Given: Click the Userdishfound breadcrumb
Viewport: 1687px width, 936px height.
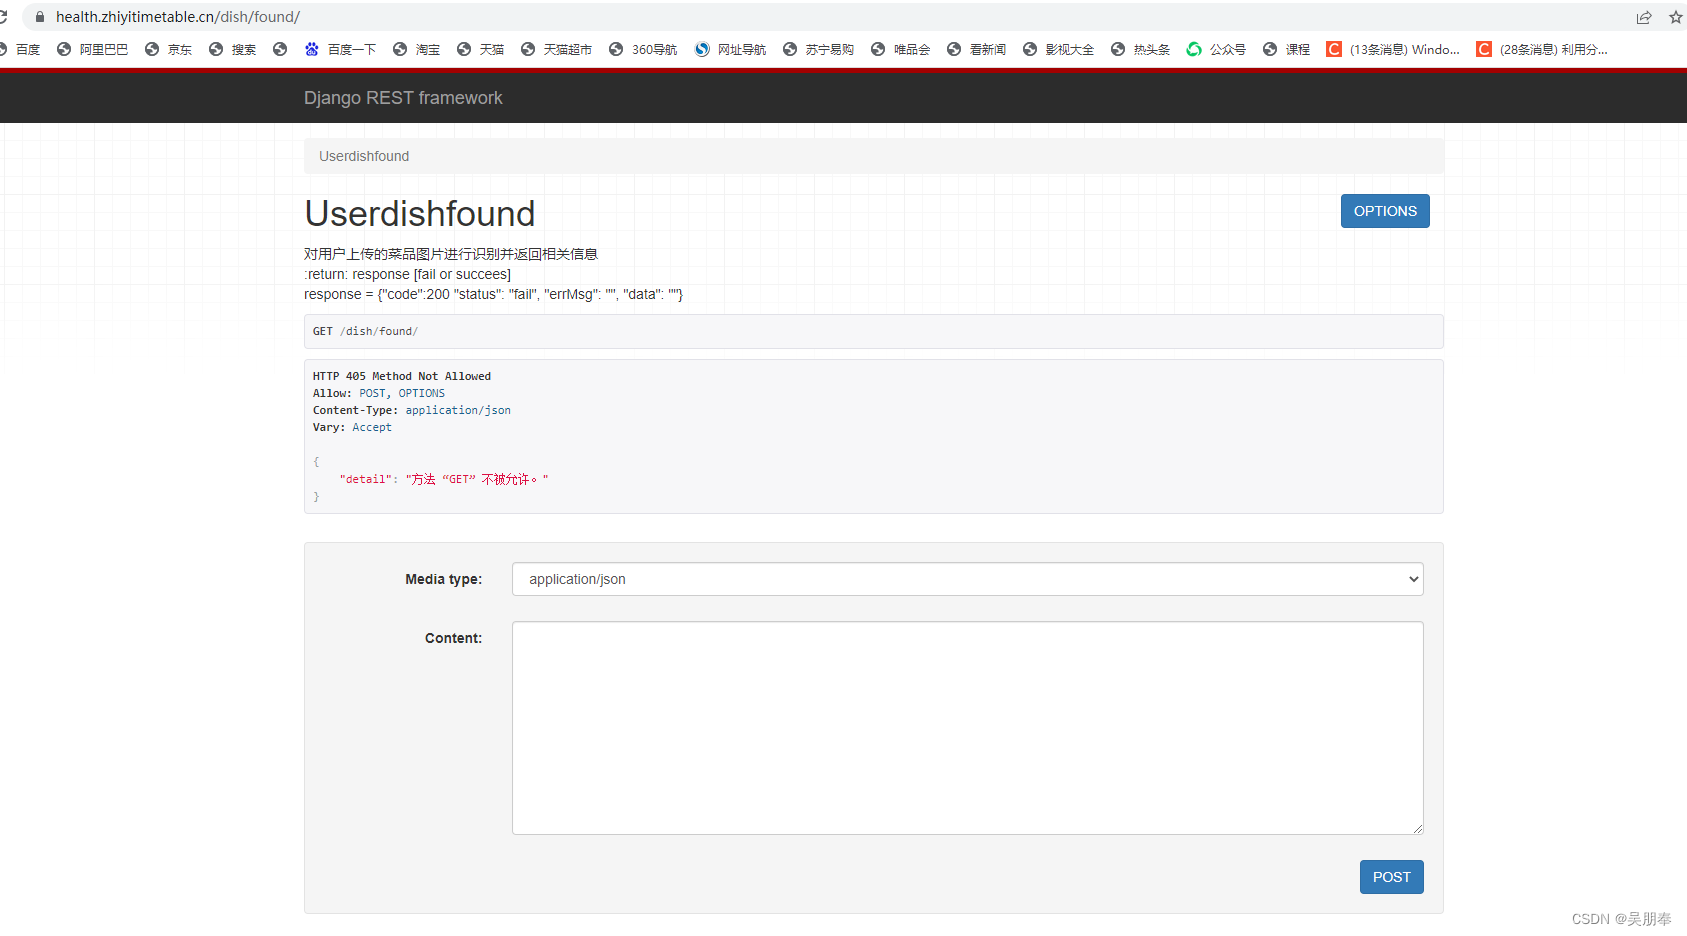Looking at the screenshot, I should [364, 156].
